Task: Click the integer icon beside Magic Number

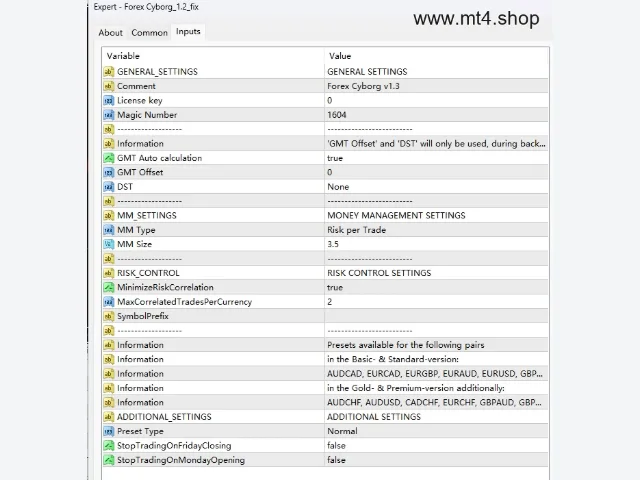Action: 109,115
